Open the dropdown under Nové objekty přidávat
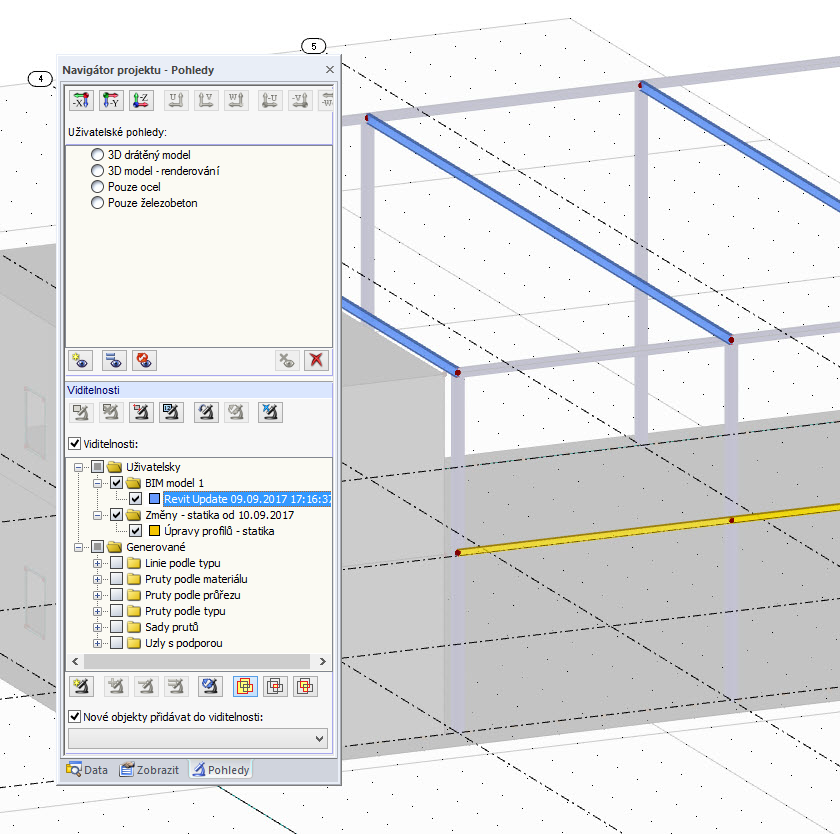Viewport: 840px width, 834px height. click(x=198, y=739)
